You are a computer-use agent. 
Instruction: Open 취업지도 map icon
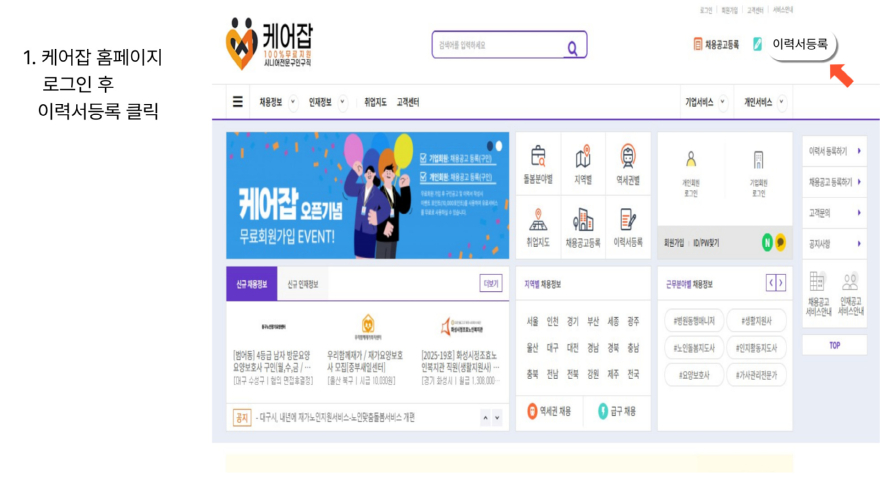[x=538, y=225]
